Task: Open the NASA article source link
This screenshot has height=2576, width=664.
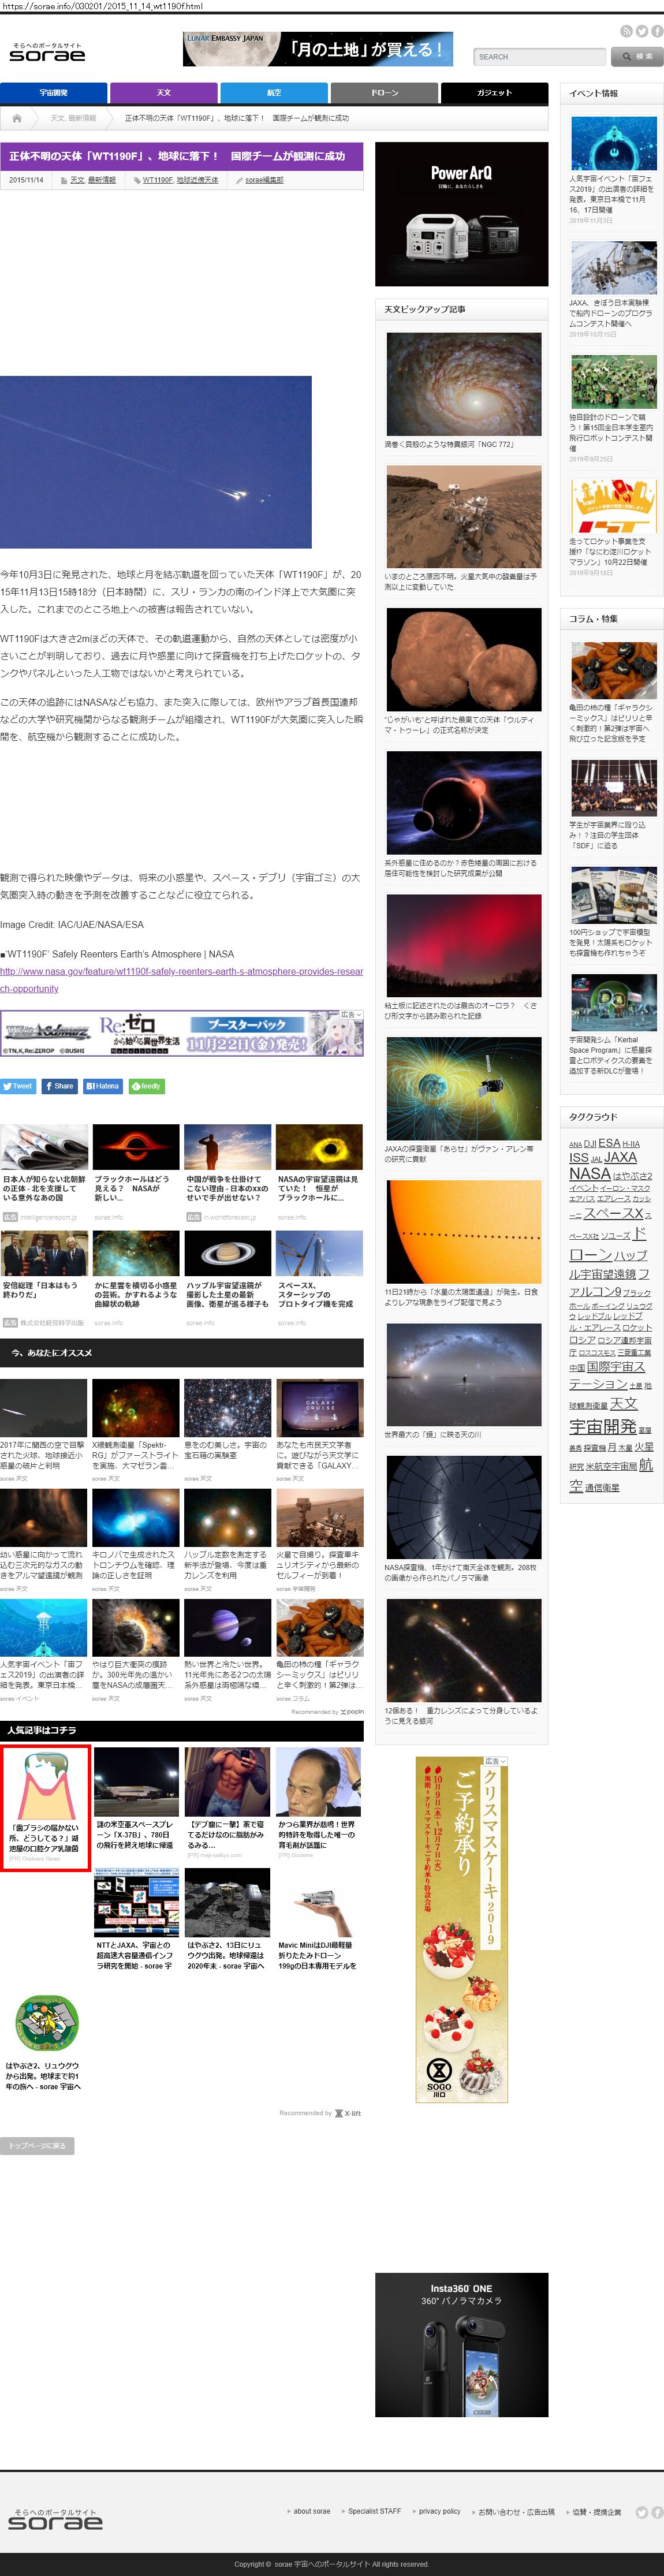Action: tap(181, 979)
